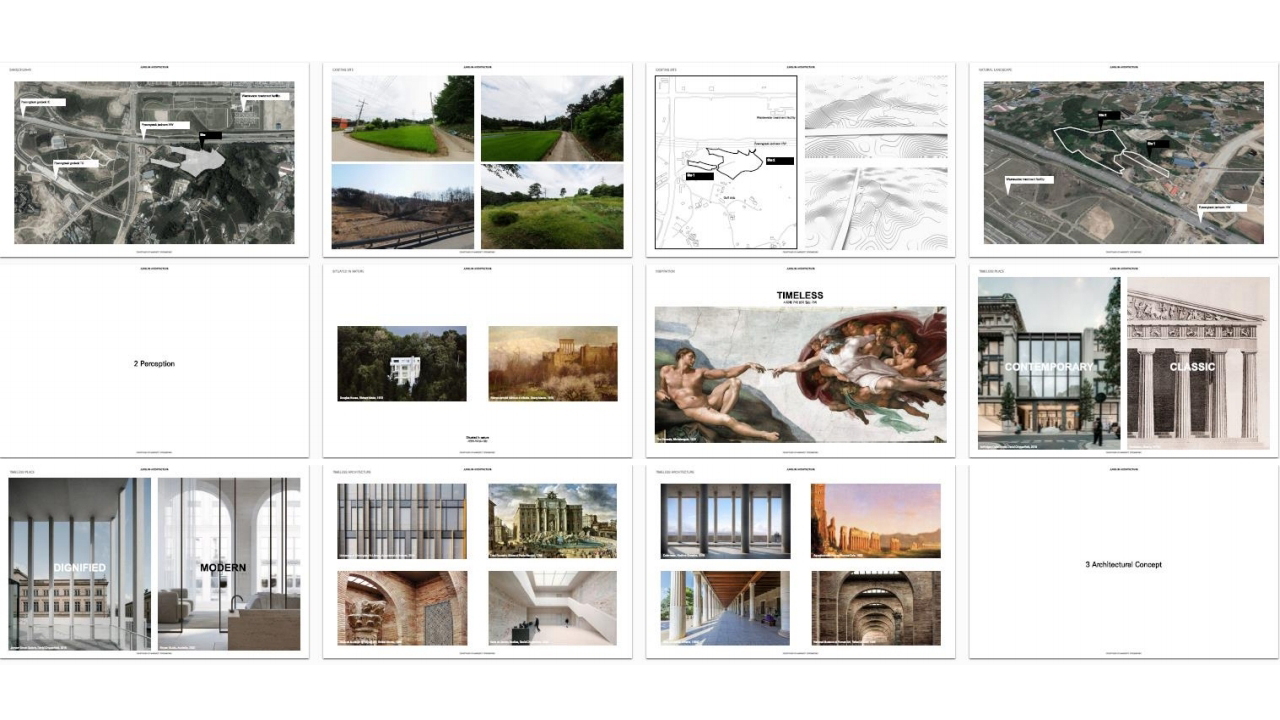Click the 'DIGNIFIED' colonnade image

tap(80, 564)
